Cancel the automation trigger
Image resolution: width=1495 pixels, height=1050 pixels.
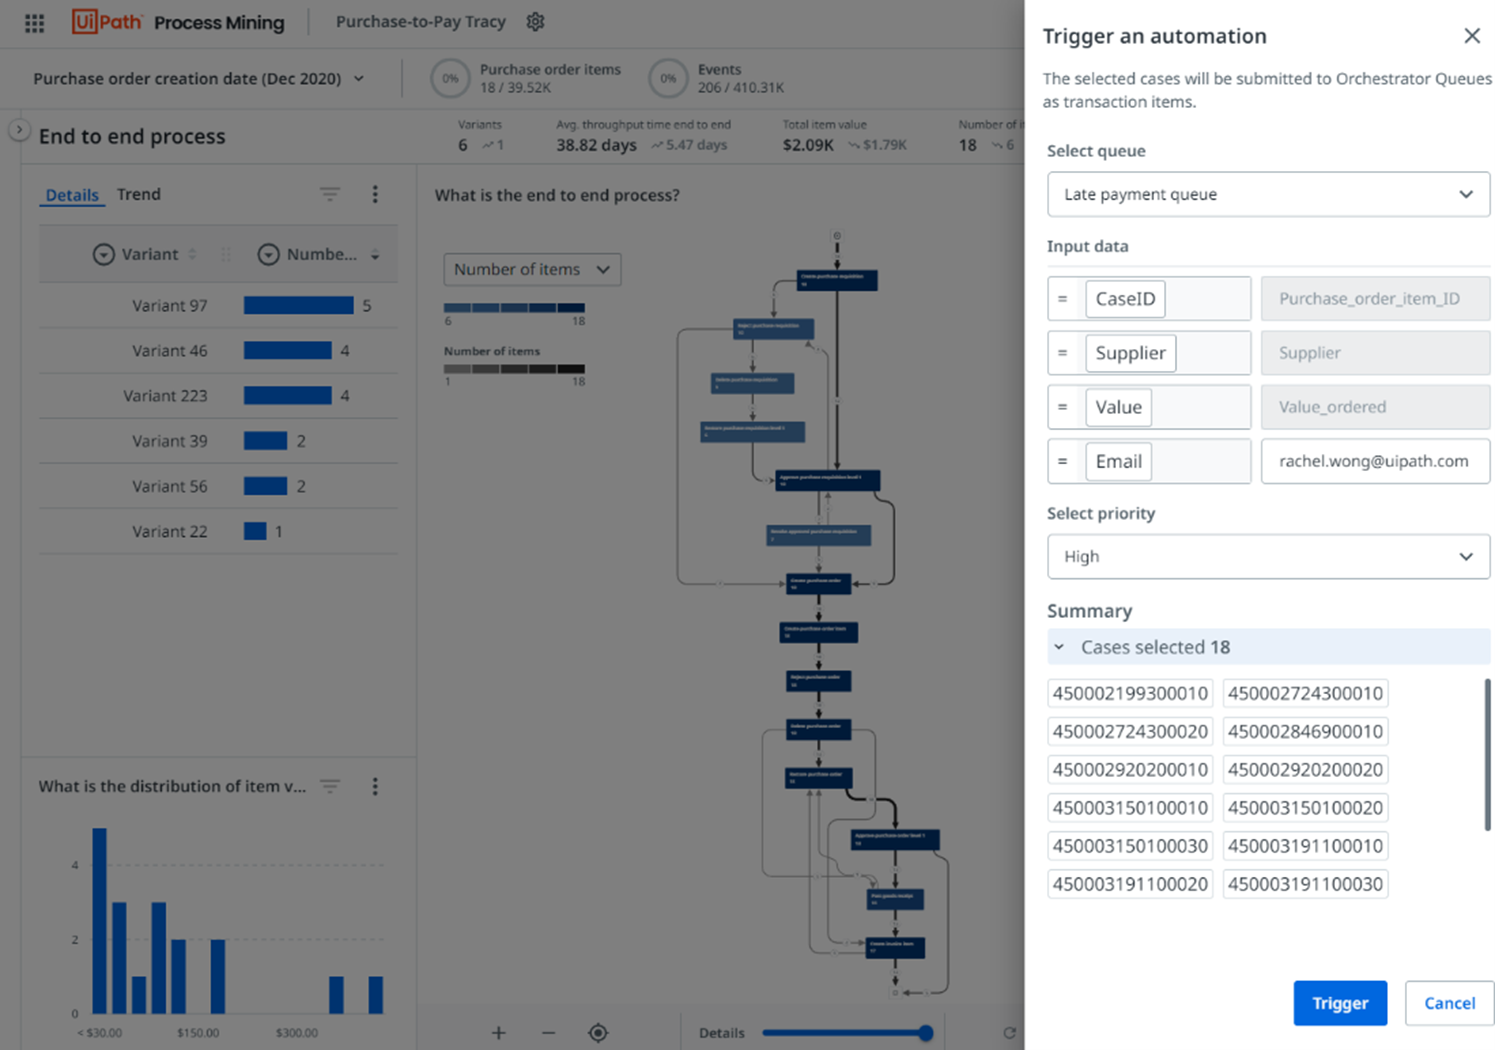click(x=1449, y=1003)
